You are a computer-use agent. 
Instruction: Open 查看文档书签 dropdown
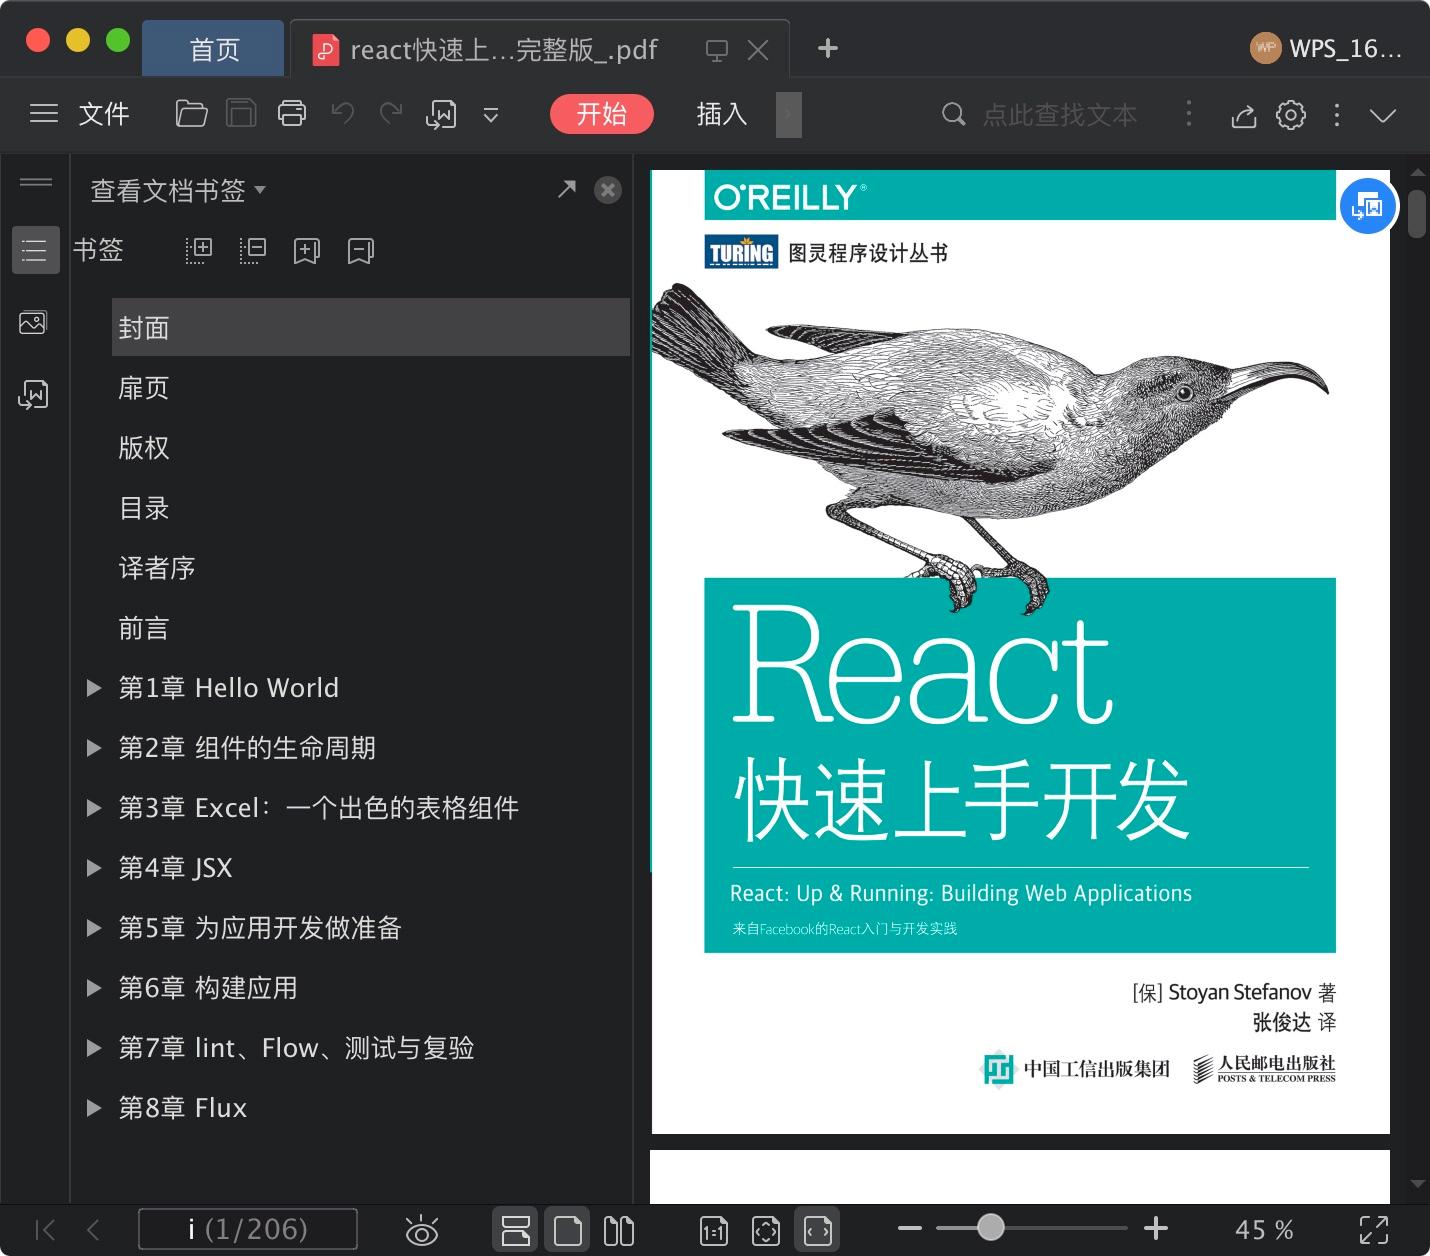tap(178, 190)
